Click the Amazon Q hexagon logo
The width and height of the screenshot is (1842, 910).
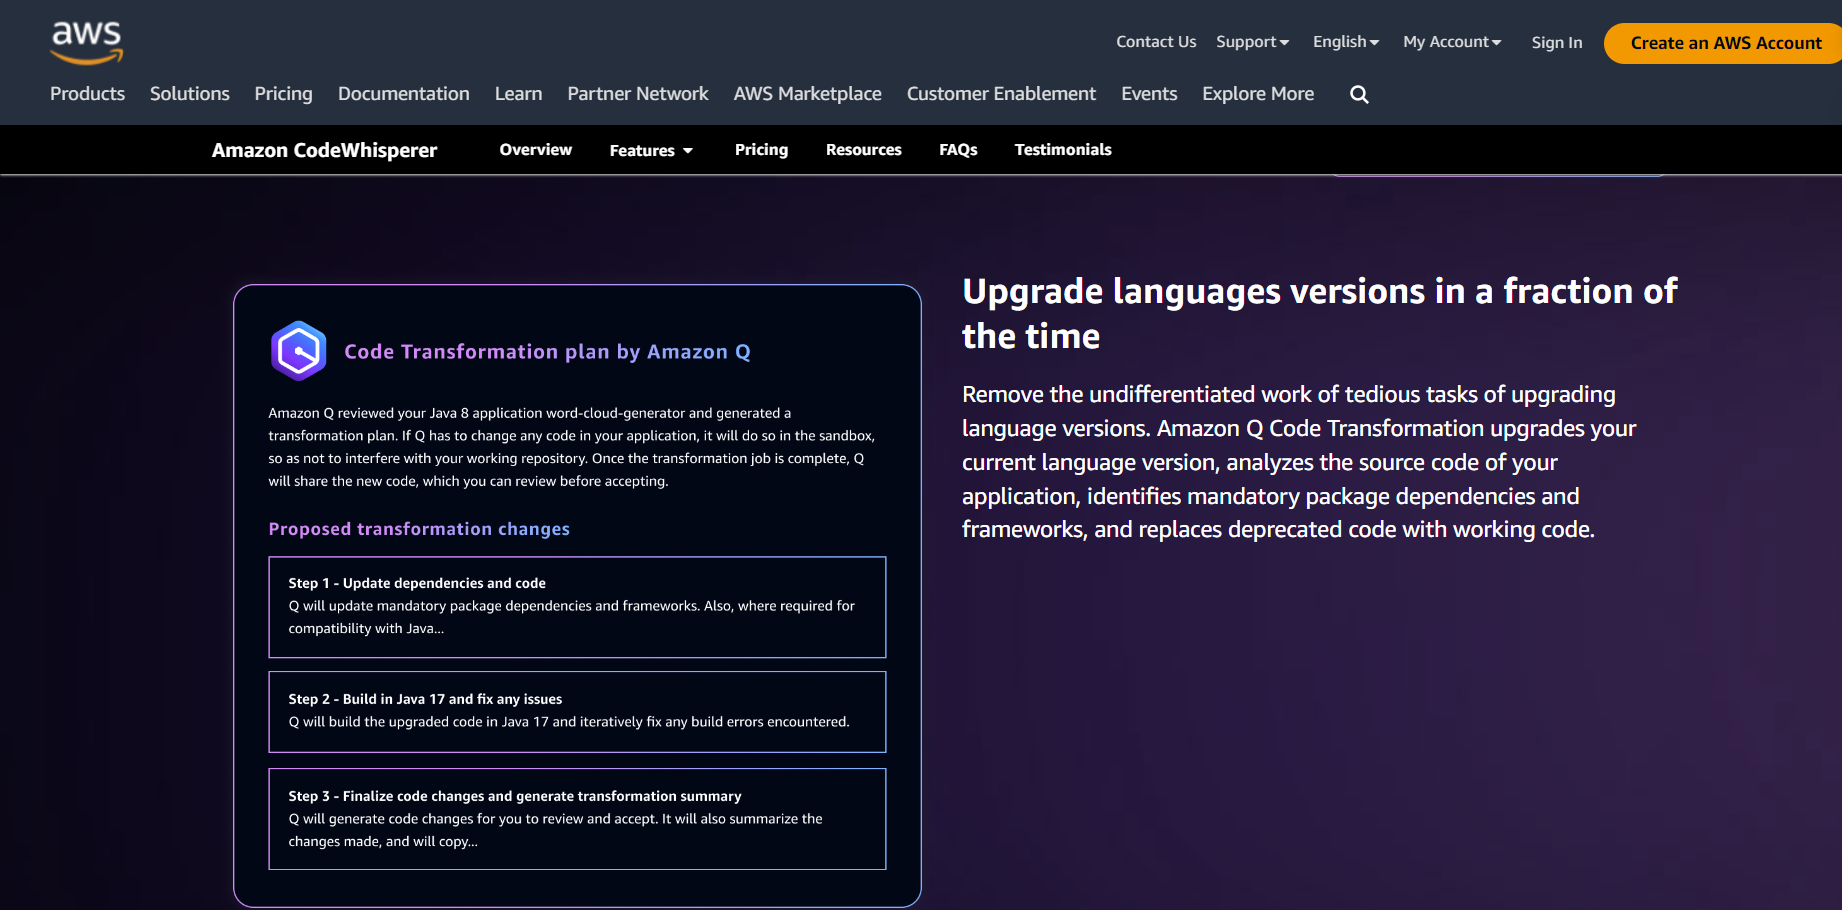click(299, 351)
